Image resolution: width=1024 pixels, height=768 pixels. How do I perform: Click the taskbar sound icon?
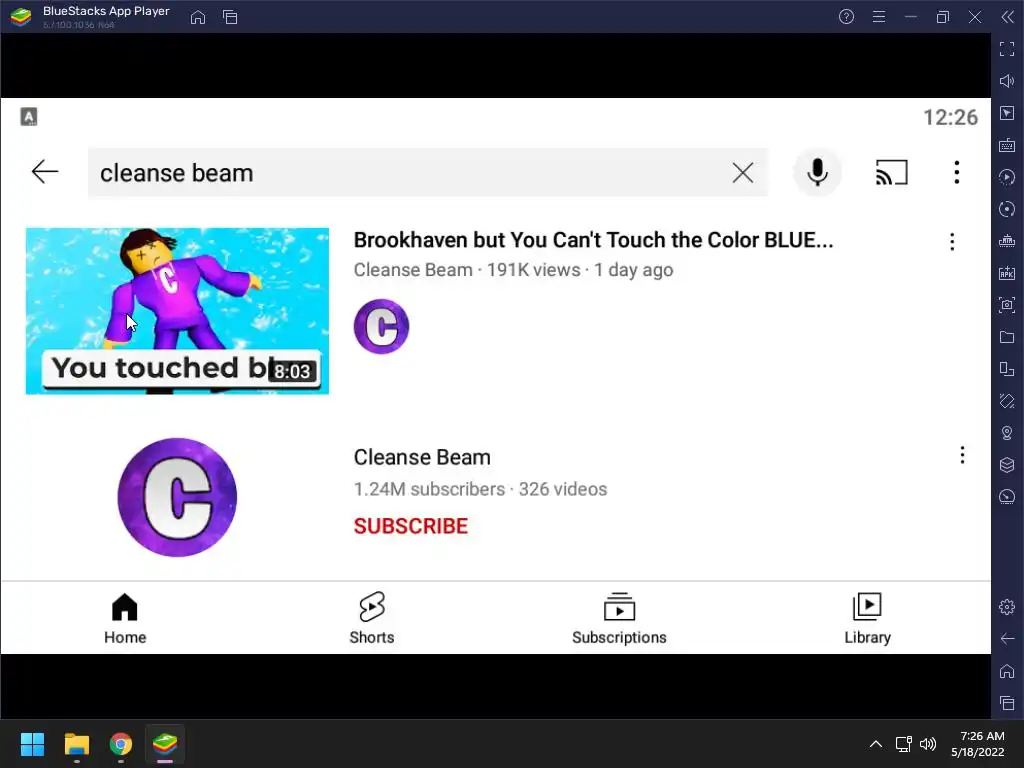point(927,744)
